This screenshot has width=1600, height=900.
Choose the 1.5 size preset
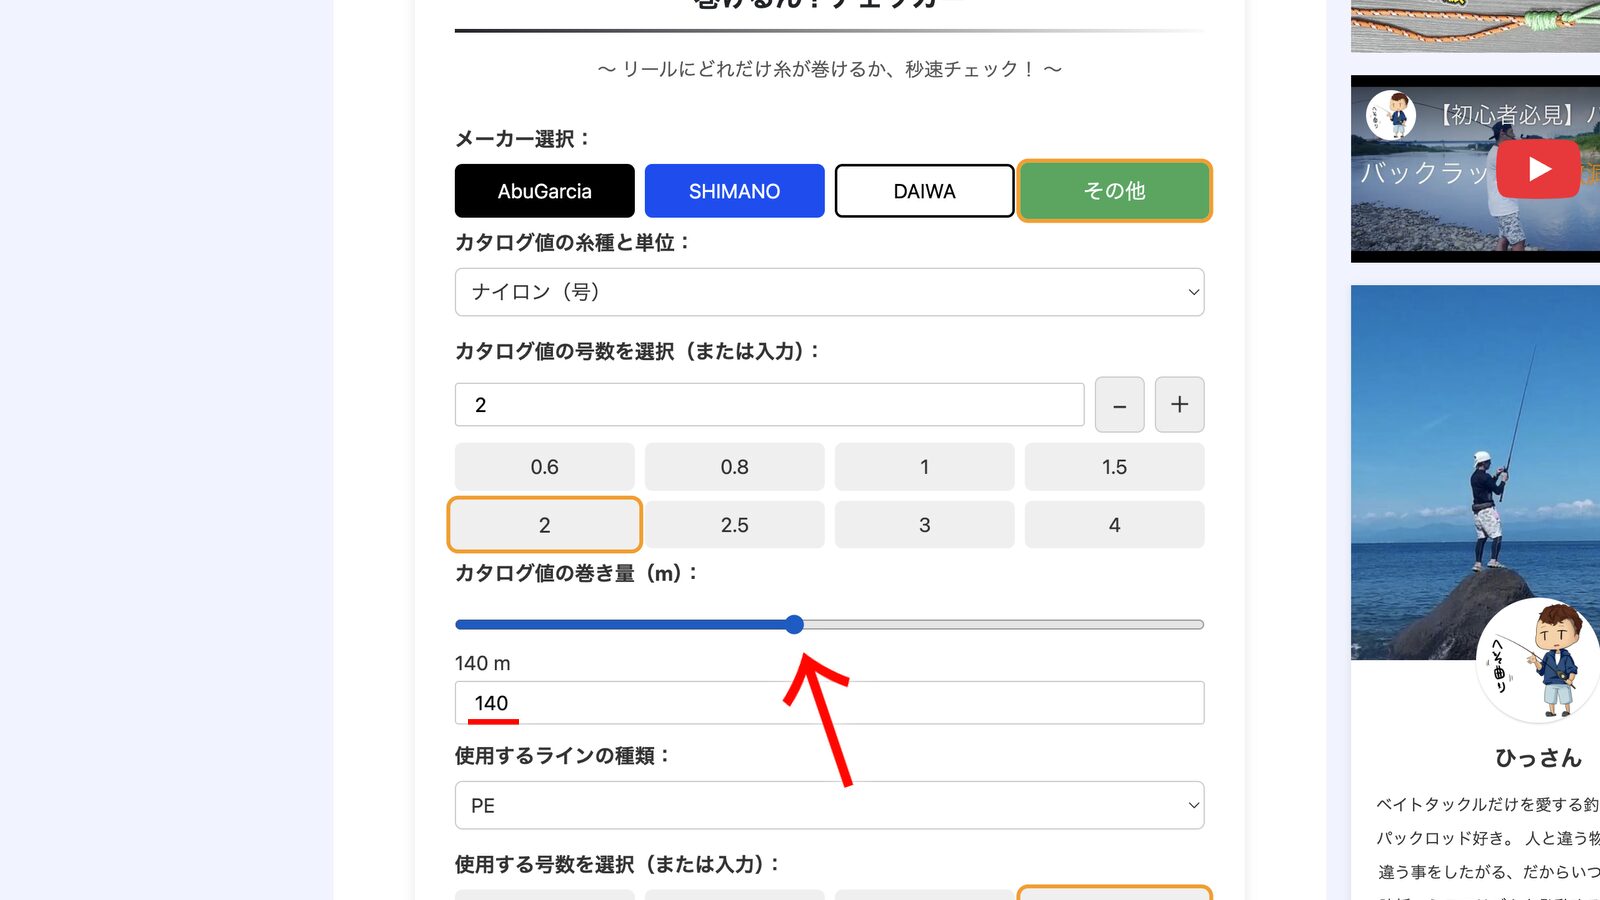click(x=1114, y=467)
